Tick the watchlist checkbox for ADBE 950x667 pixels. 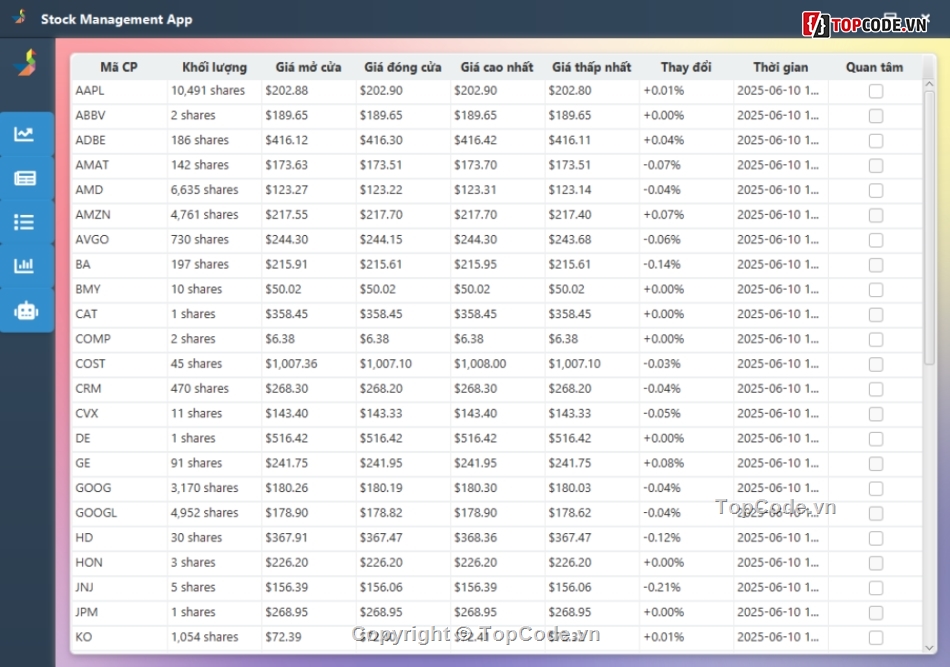[x=875, y=141]
